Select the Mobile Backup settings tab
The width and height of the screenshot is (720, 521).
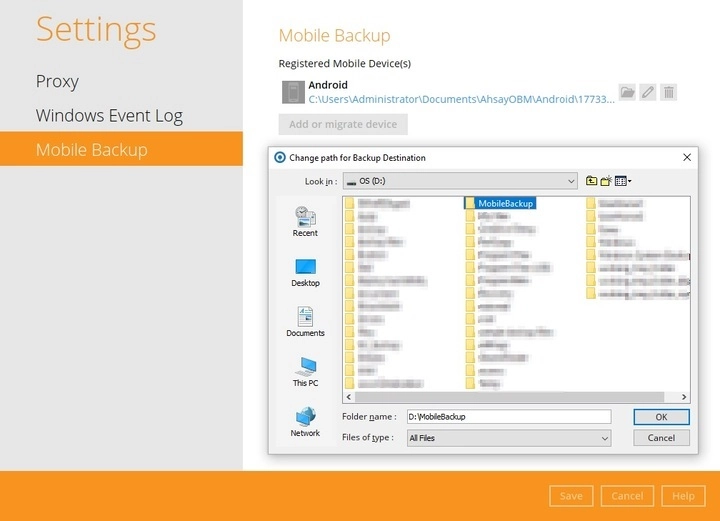[91, 149]
